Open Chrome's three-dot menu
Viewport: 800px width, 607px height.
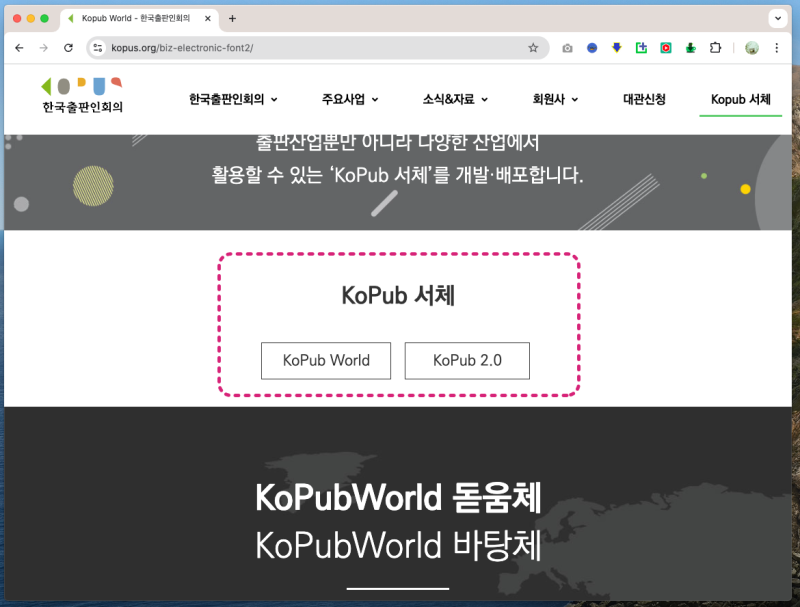pyautogui.click(x=777, y=48)
